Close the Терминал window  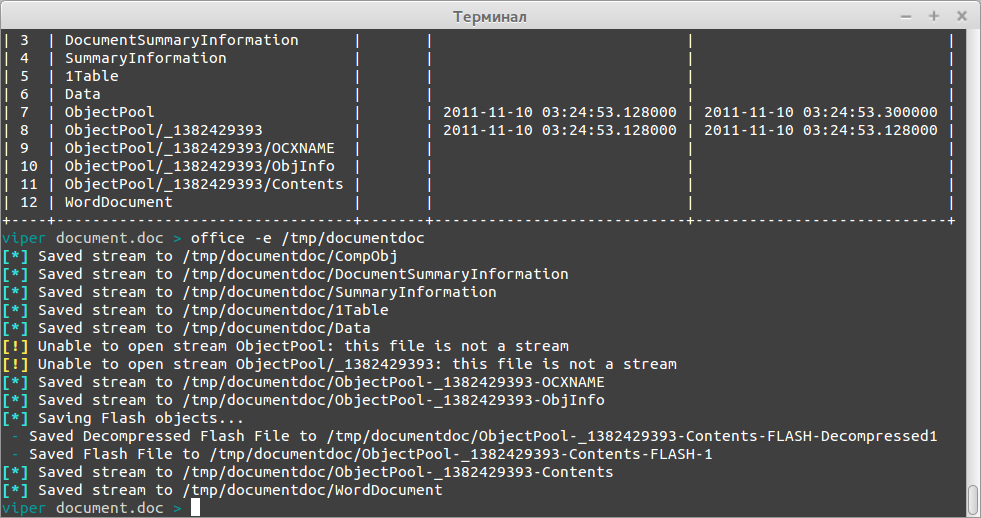[x=962, y=16]
